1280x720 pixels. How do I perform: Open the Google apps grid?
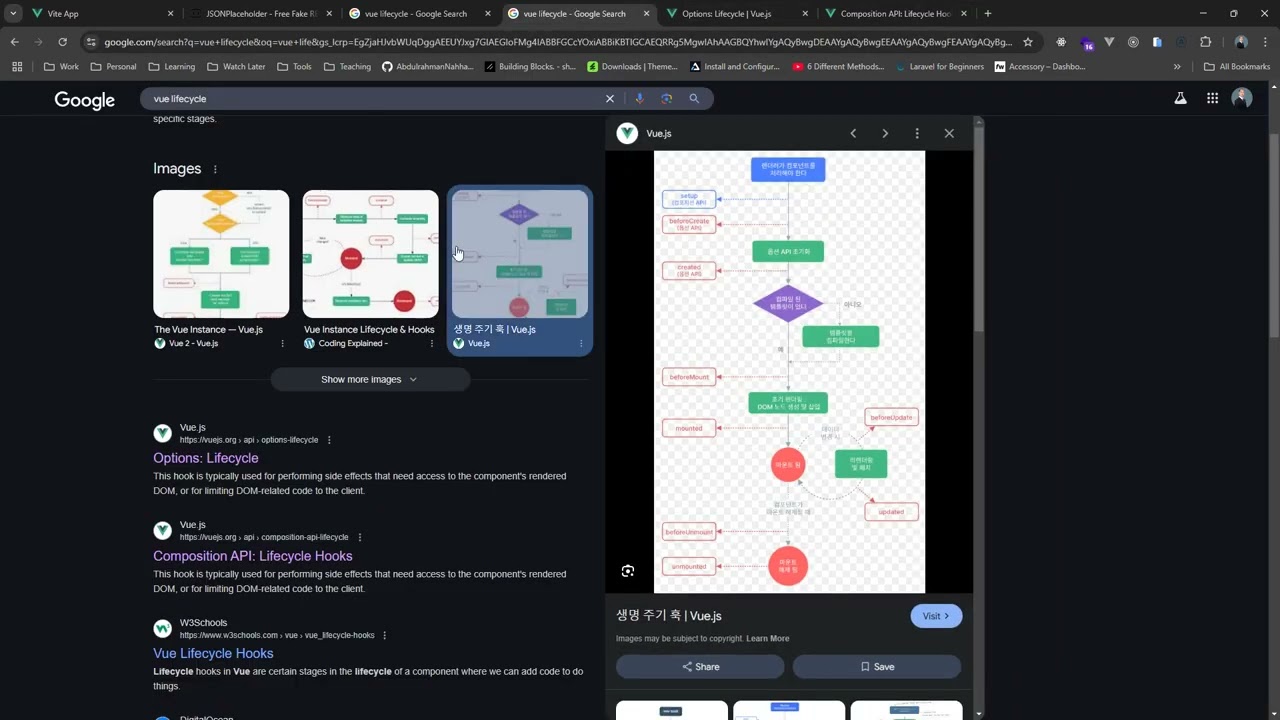tap(1212, 98)
